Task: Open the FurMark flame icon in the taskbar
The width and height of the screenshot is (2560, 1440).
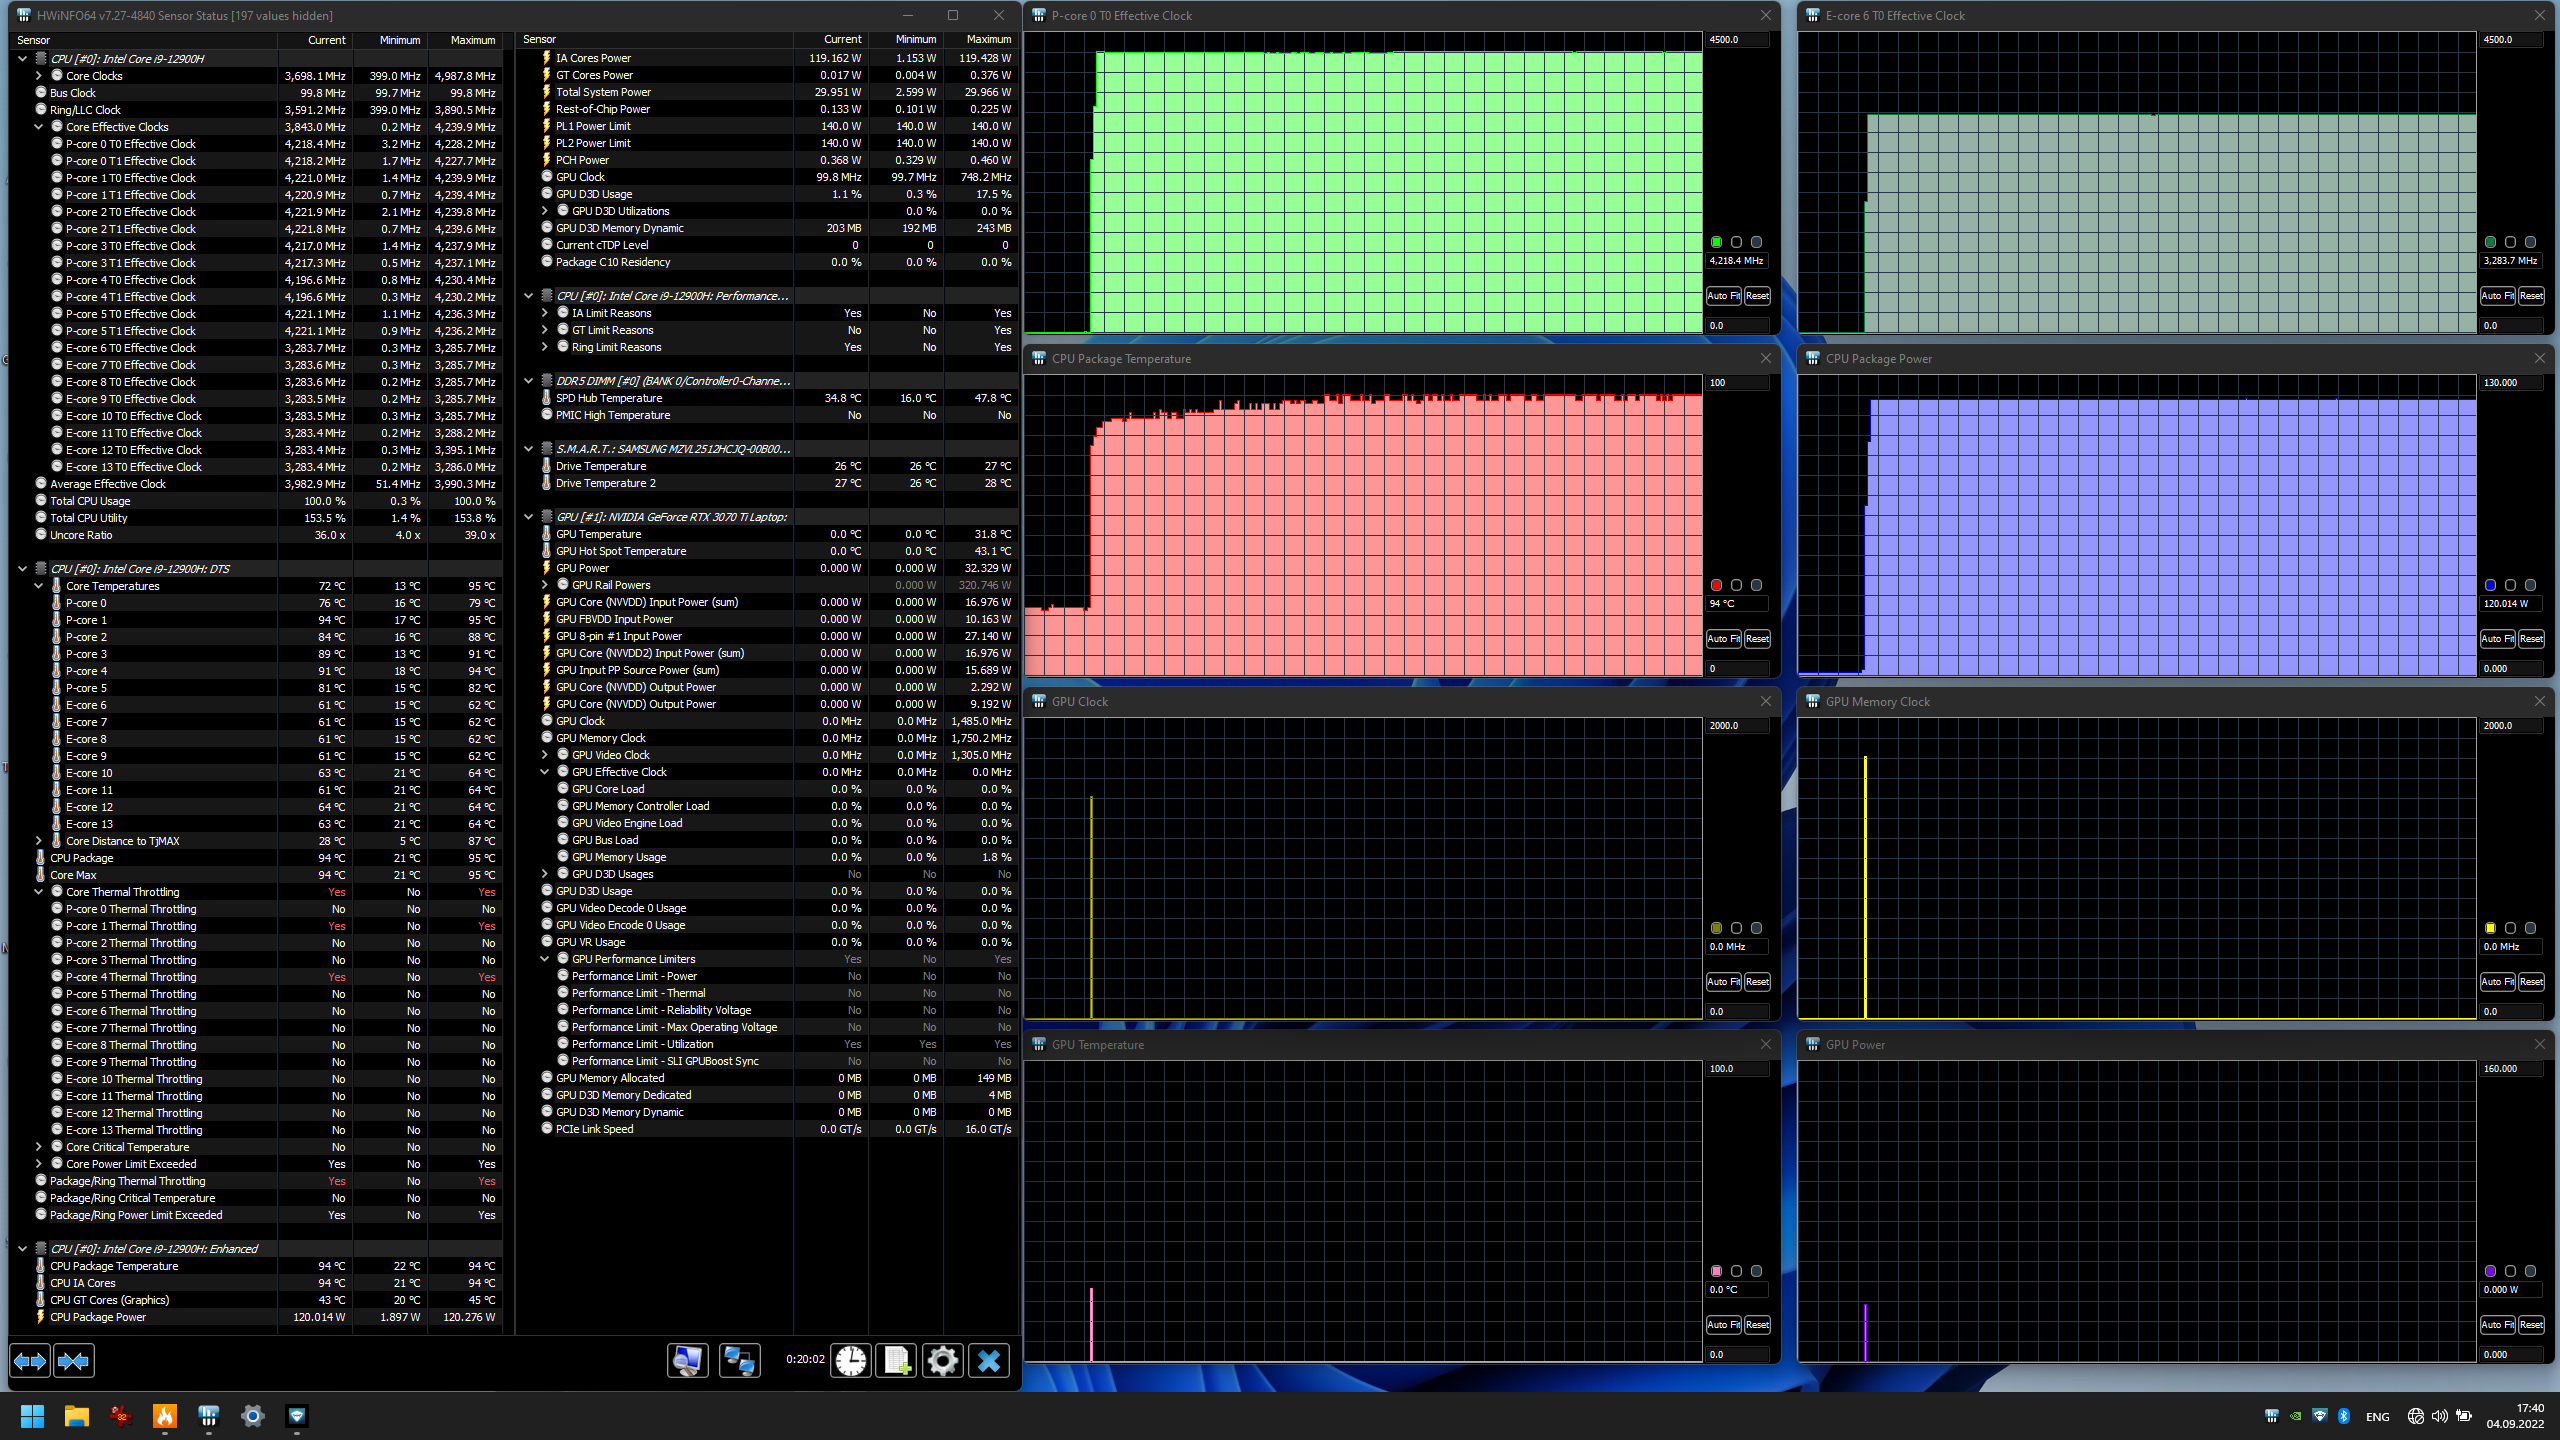Action: [x=164, y=1415]
